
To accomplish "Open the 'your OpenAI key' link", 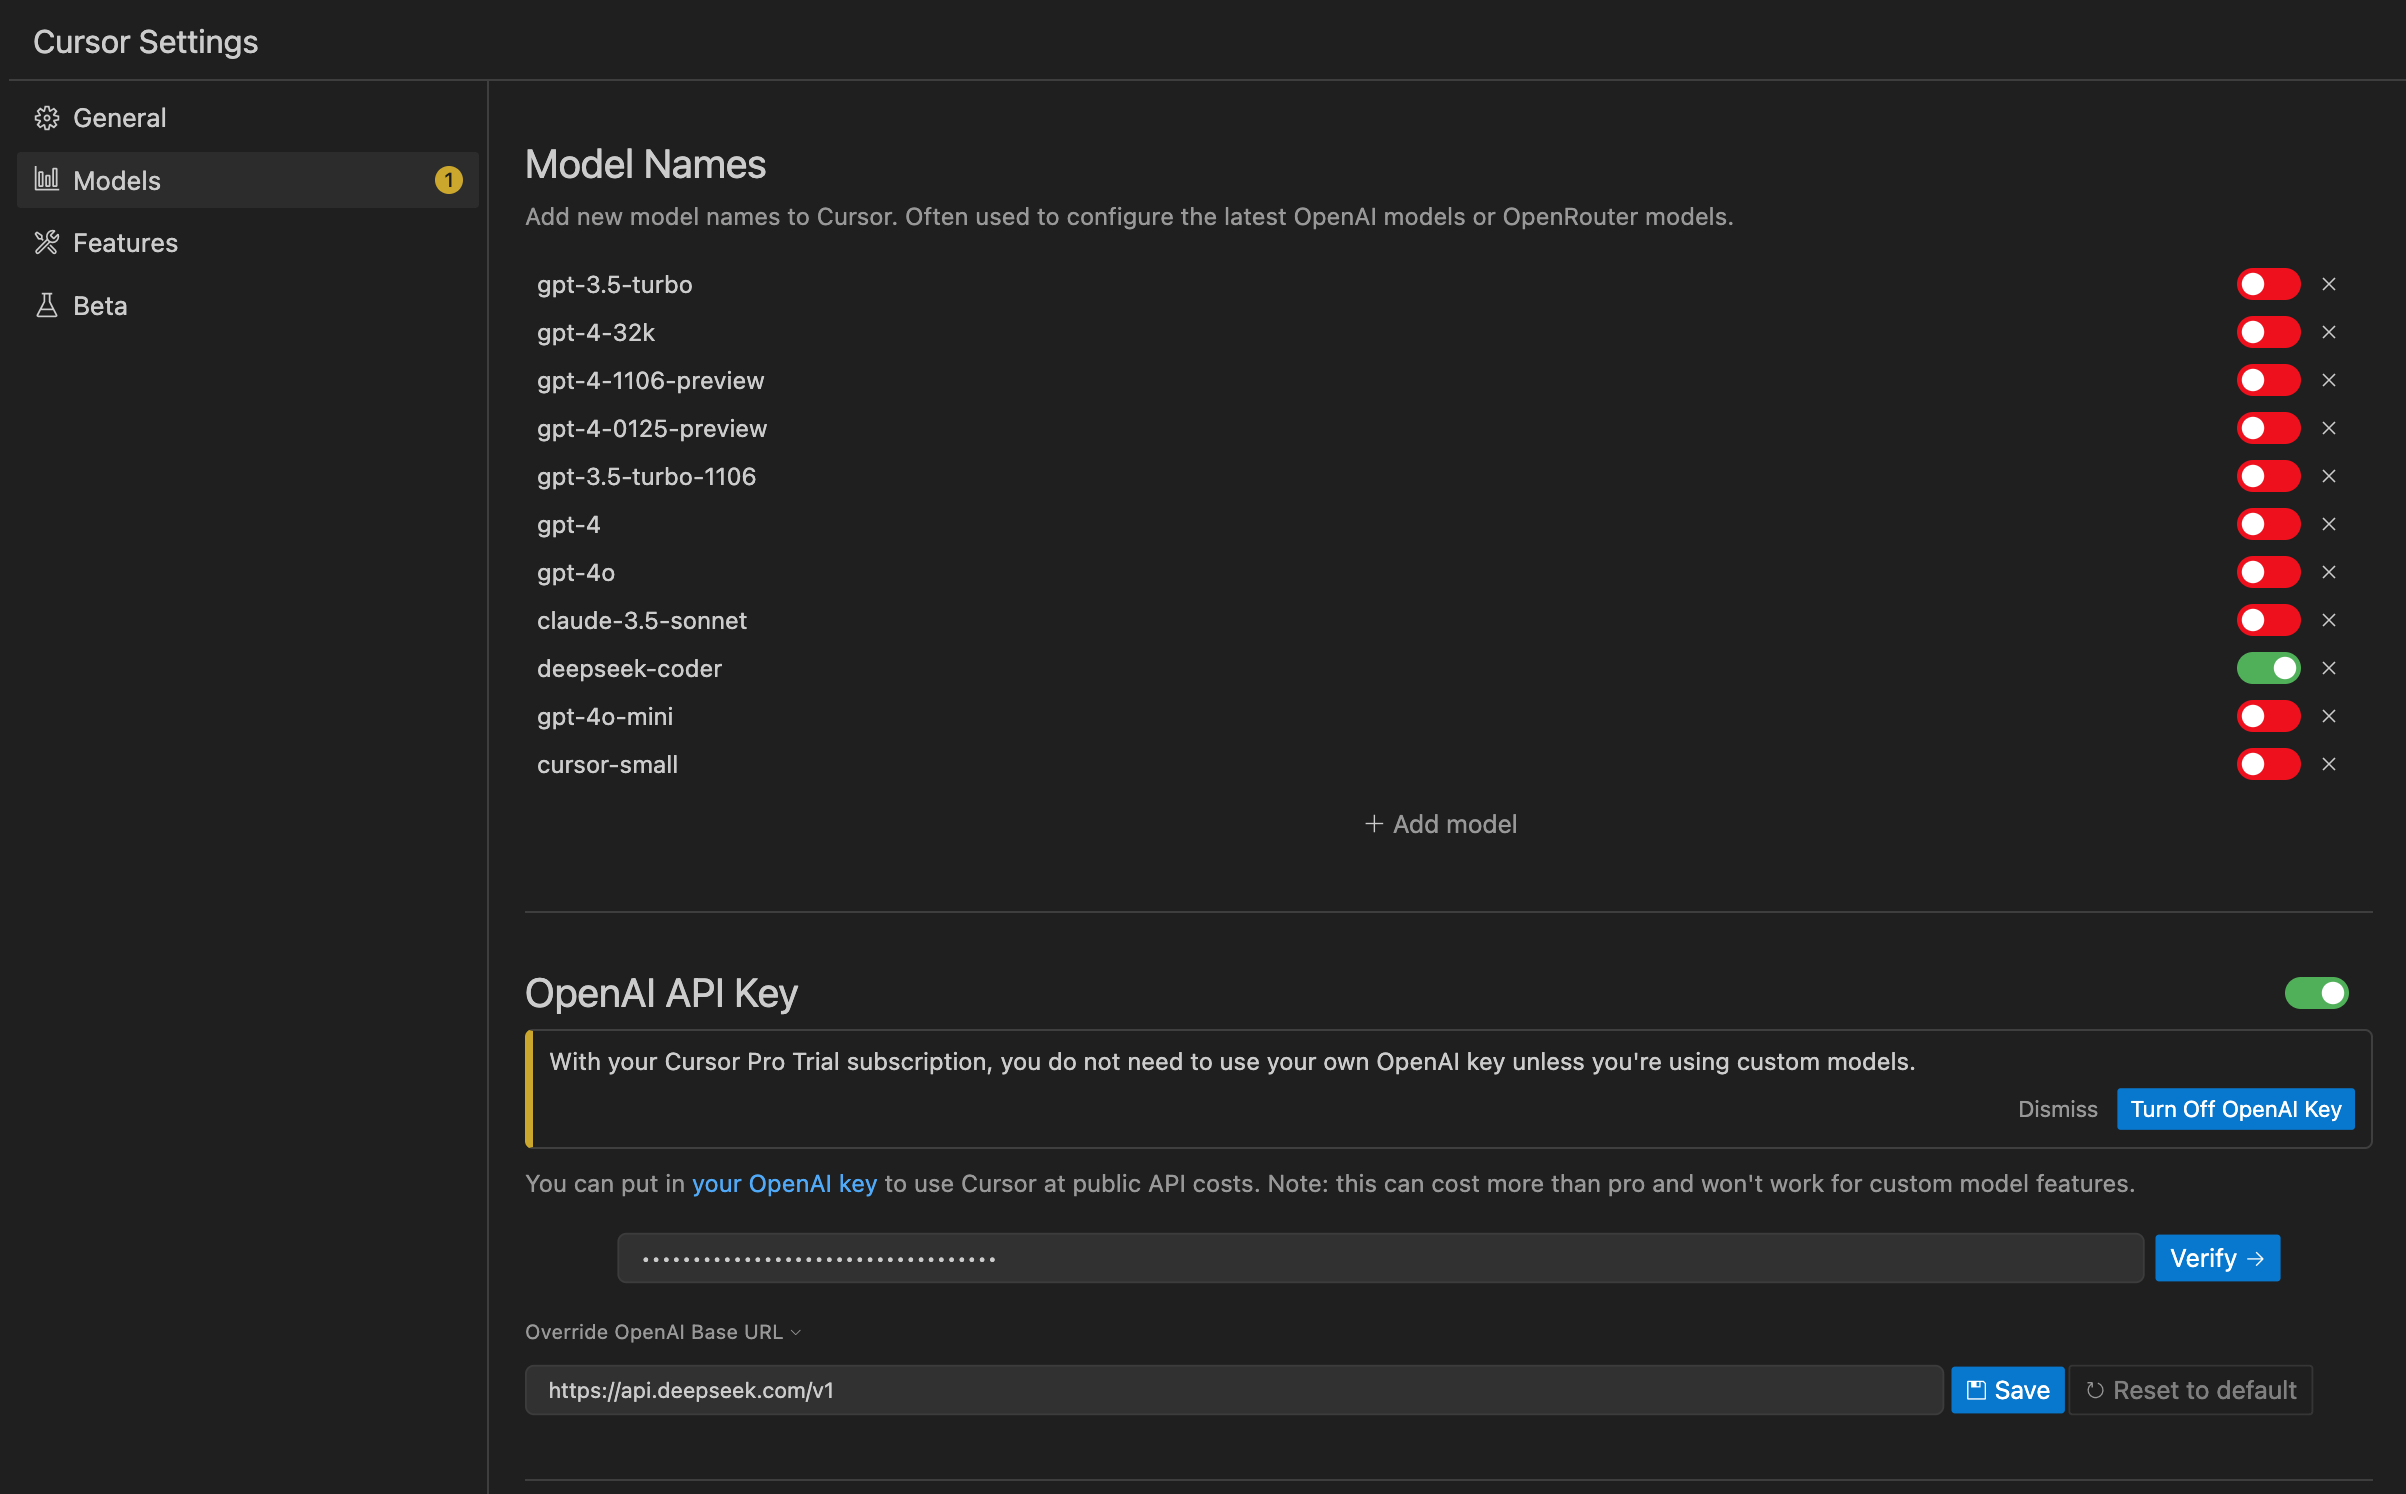I will [x=784, y=1184].
